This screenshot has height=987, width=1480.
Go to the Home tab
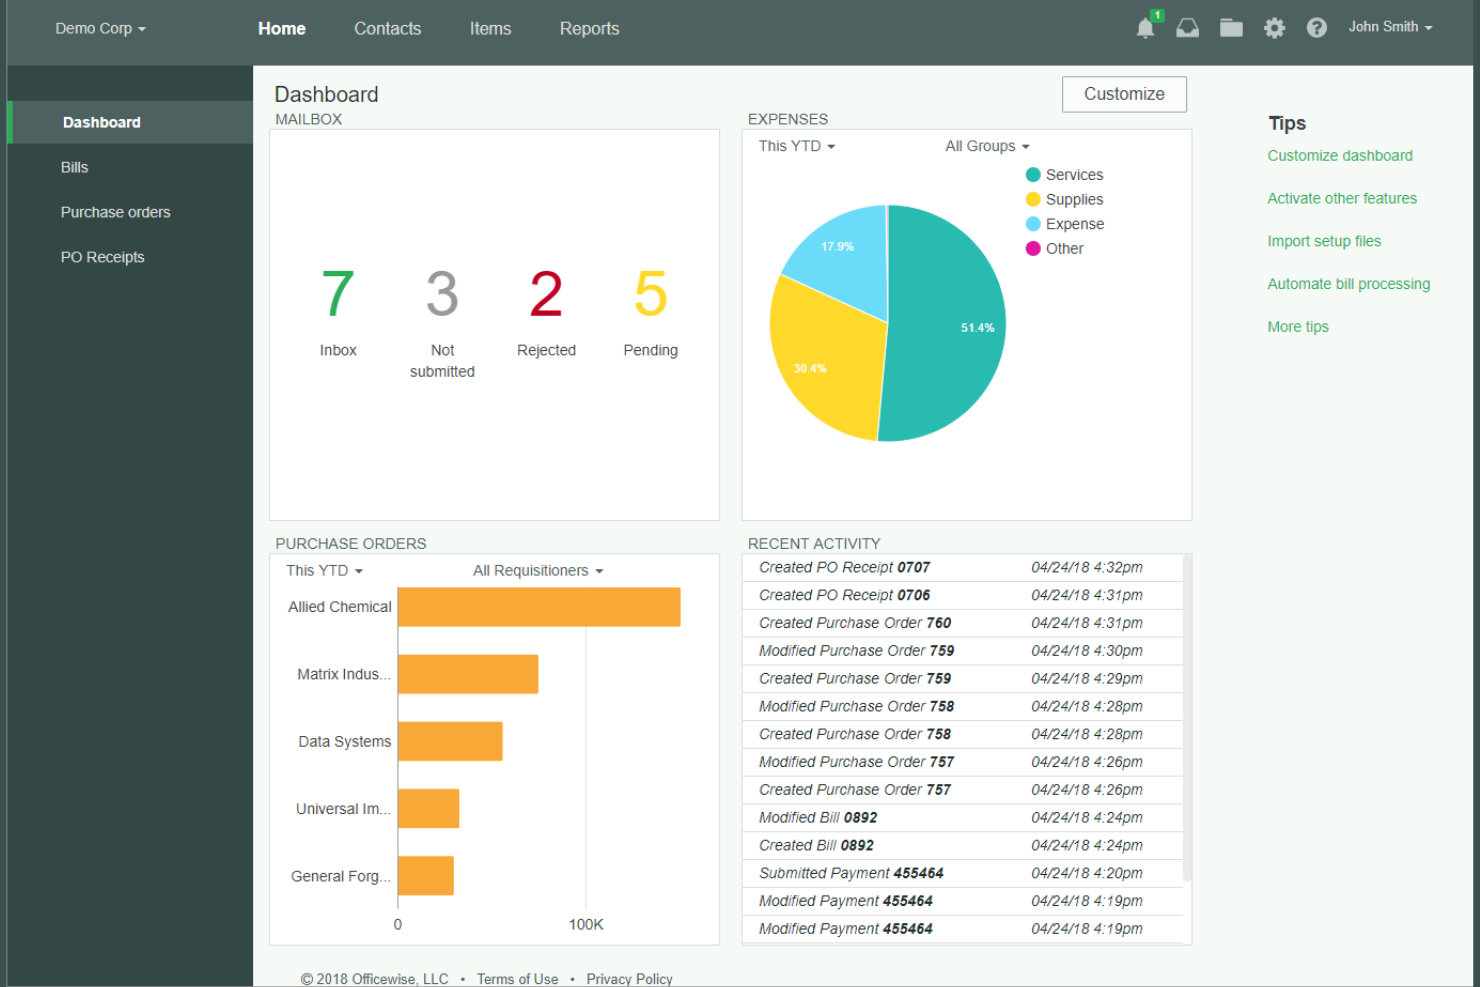pyautogui.click(x=282, y=29)
